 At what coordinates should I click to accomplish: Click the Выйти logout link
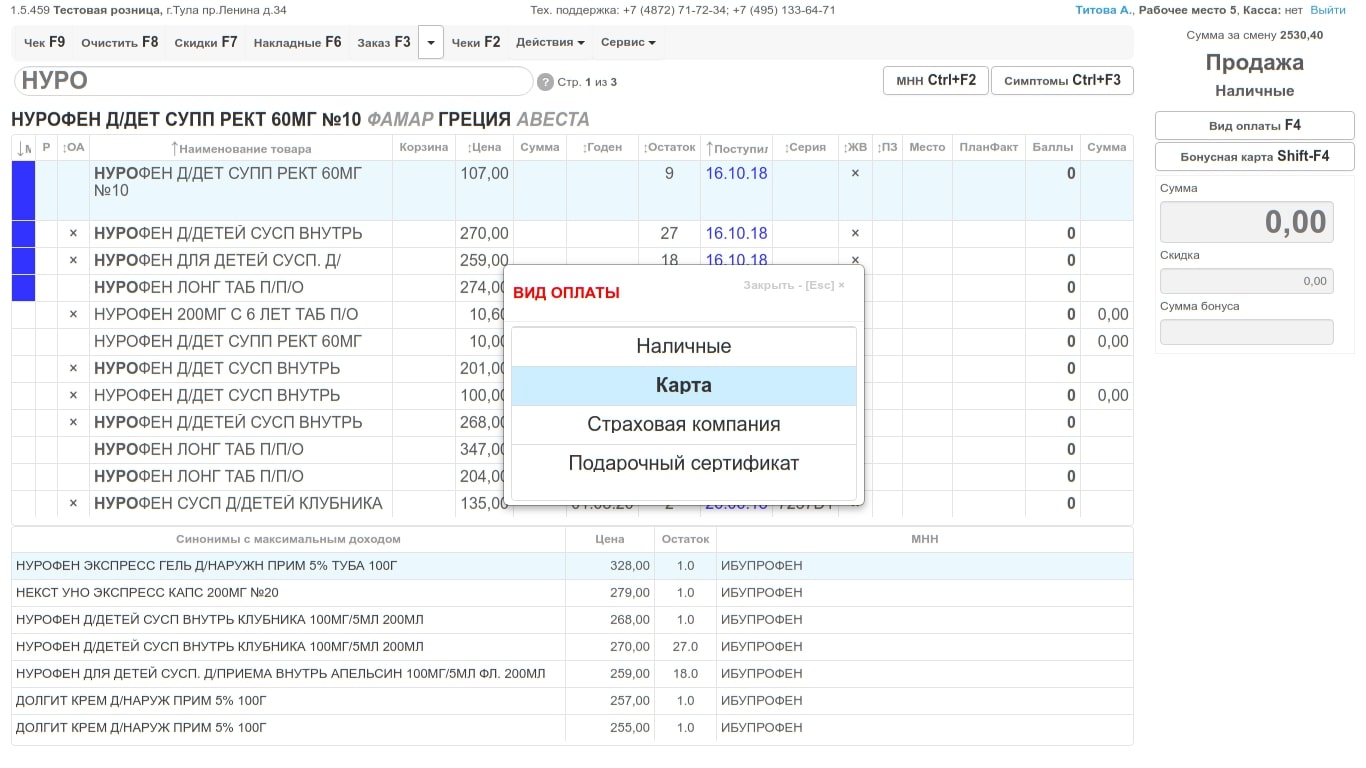pyautogui.click(x=1327, y=10)
